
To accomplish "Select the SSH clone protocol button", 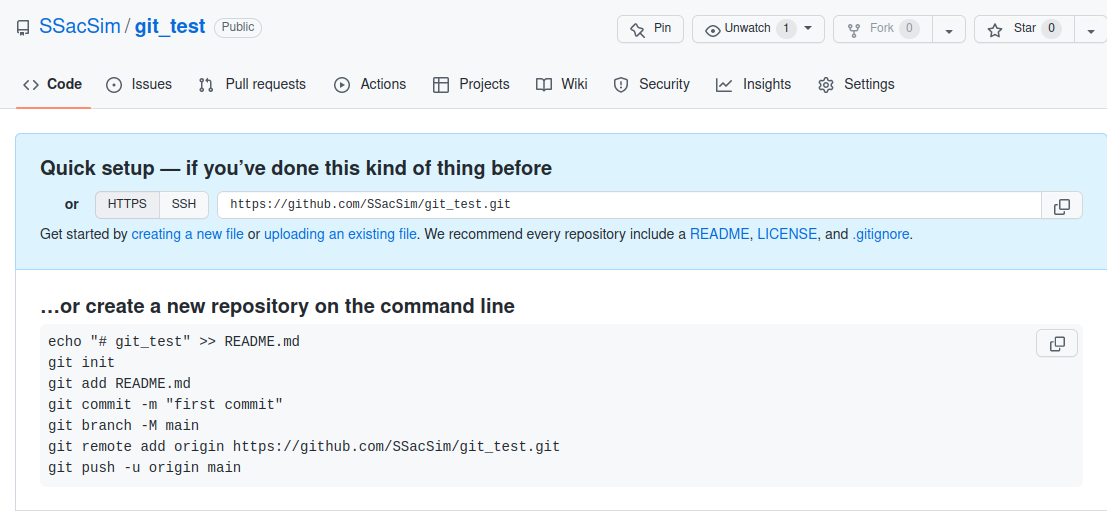I will (x=184, y=205).
